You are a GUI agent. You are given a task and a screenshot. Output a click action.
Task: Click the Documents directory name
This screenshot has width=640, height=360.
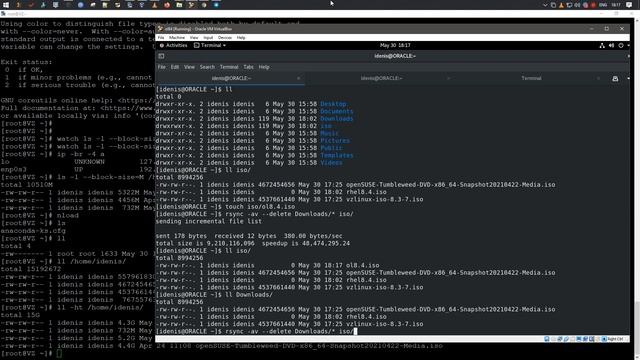click(337, 111)
